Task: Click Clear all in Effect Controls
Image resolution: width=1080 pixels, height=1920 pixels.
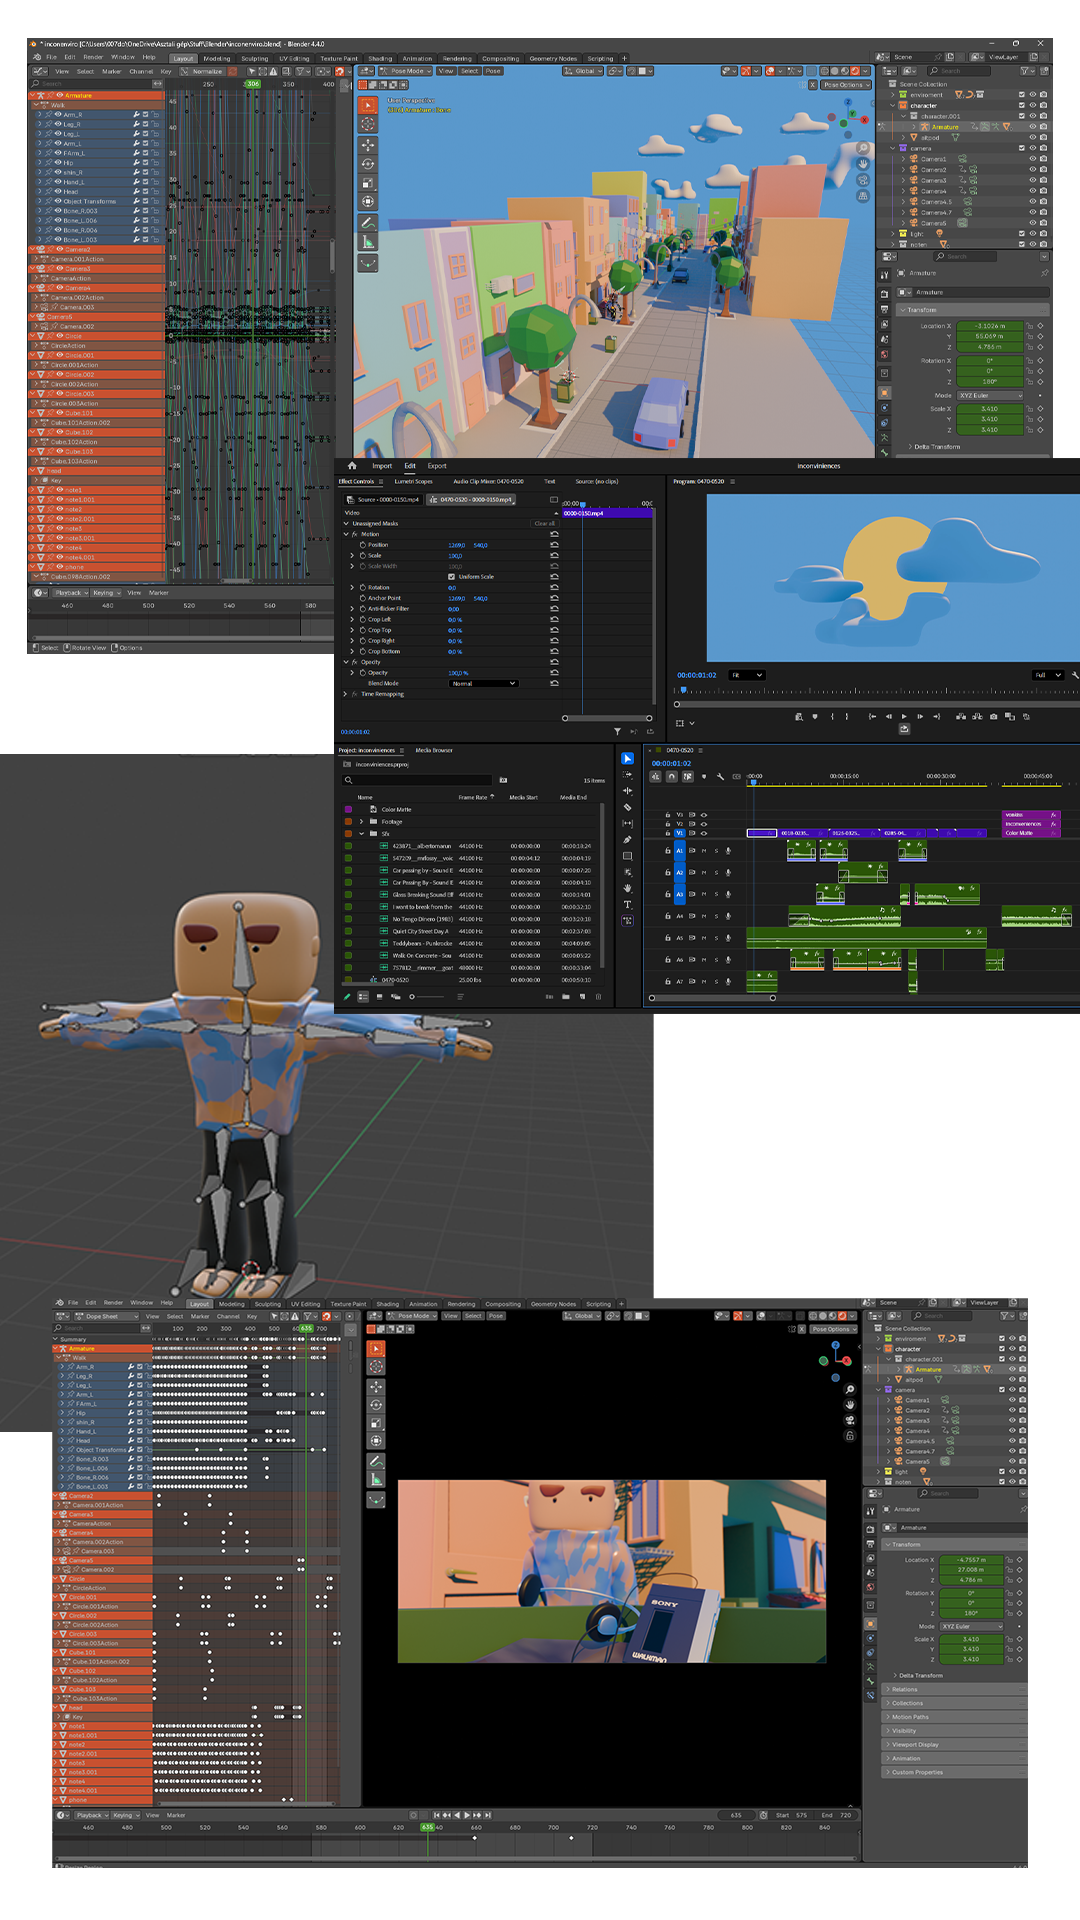Action: click(544, 523)
